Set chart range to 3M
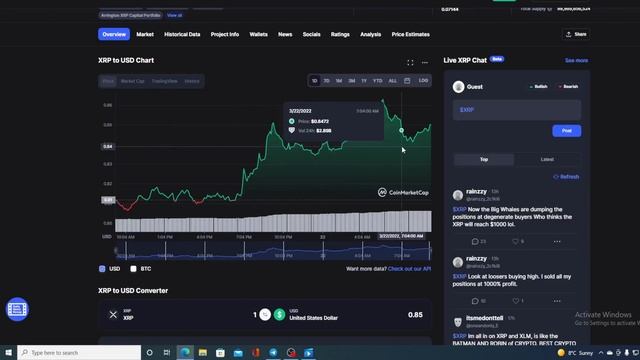This screenshot has height=360, width=640. 351,81
